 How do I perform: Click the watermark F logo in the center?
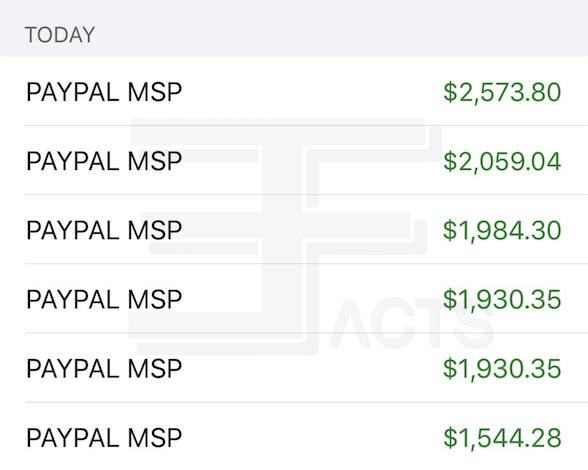click(x=285, y=236)
